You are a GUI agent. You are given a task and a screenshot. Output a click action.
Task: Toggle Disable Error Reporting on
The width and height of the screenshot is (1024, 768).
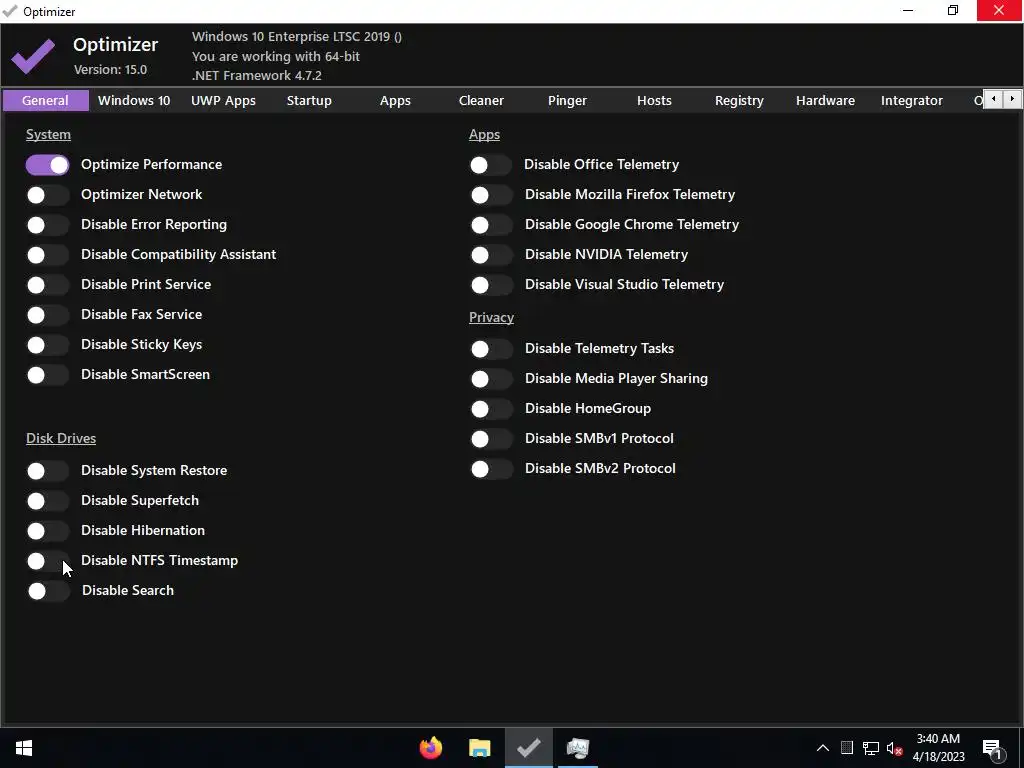[48, 225]
